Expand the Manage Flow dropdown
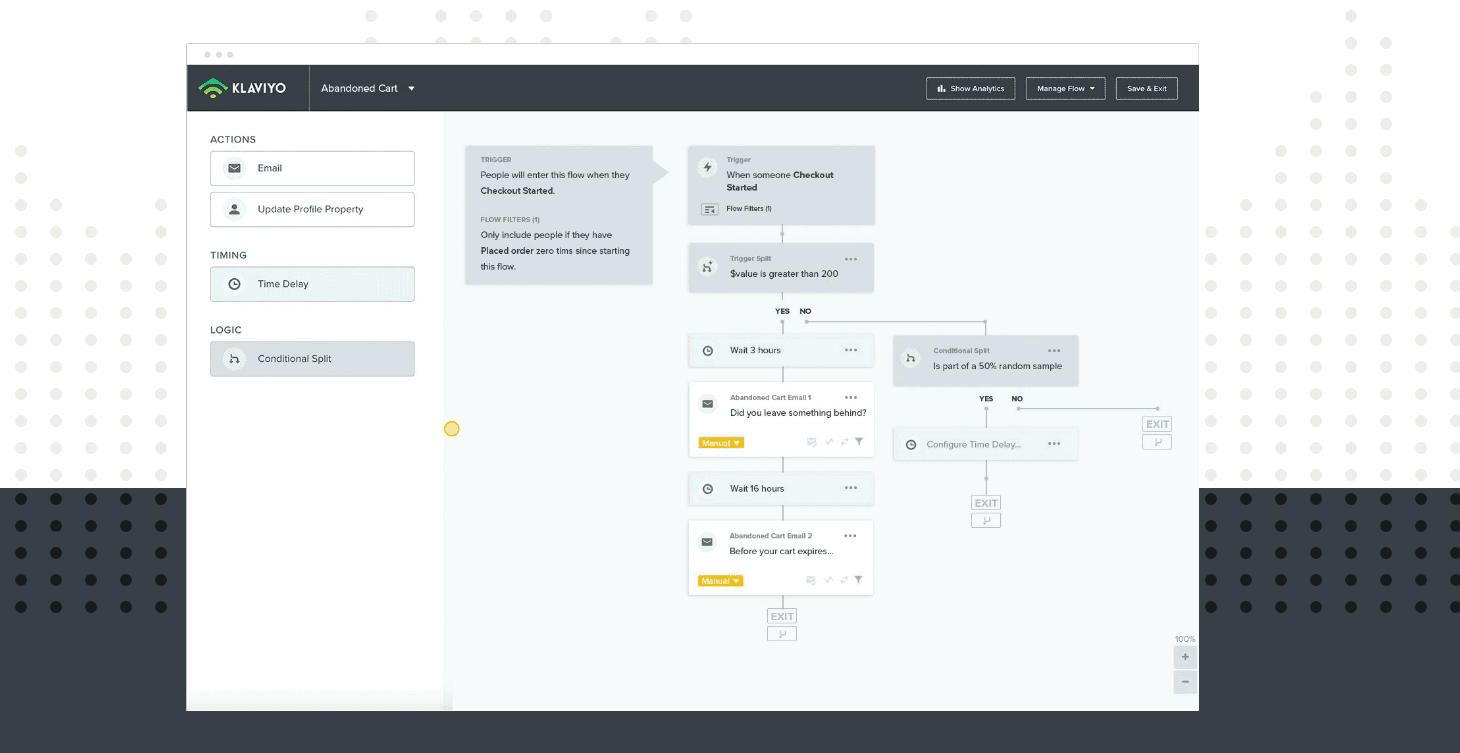The width and height of the screenshot is (1460, 753). (1065, 88)
